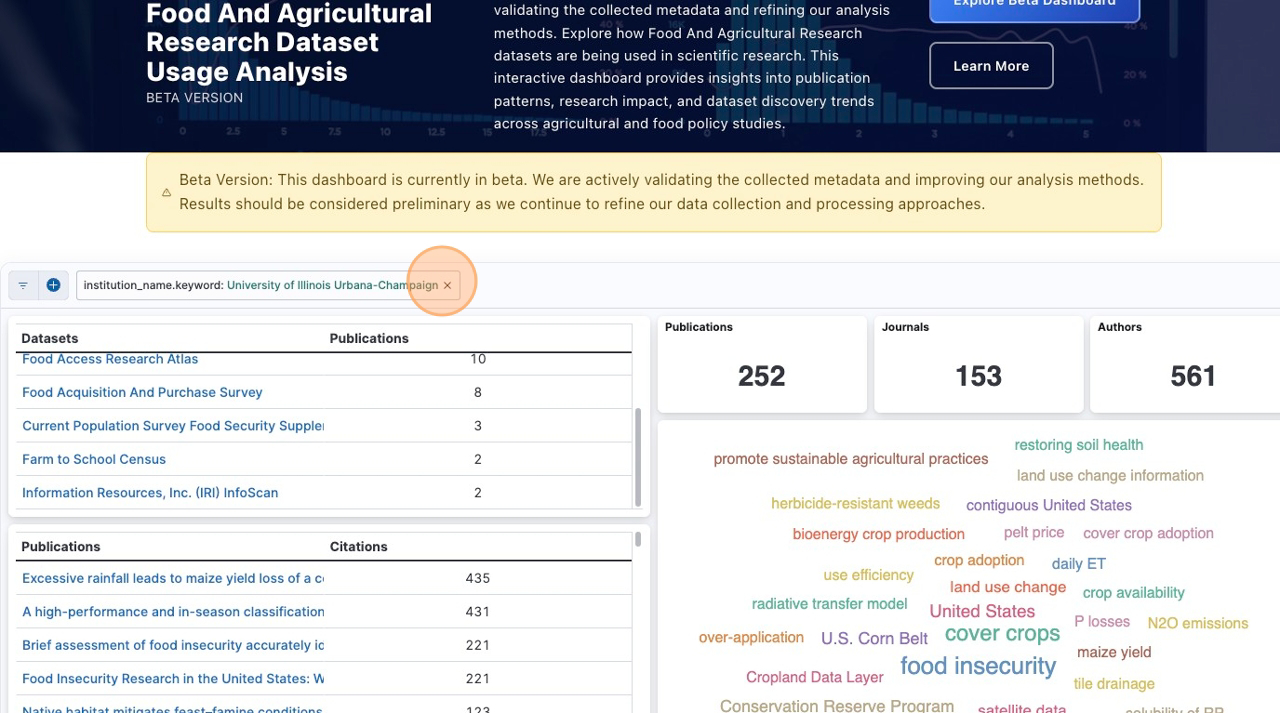Open Native habitat mitigates feast-famine publication

pyautogui.click(x=172, y=710)
